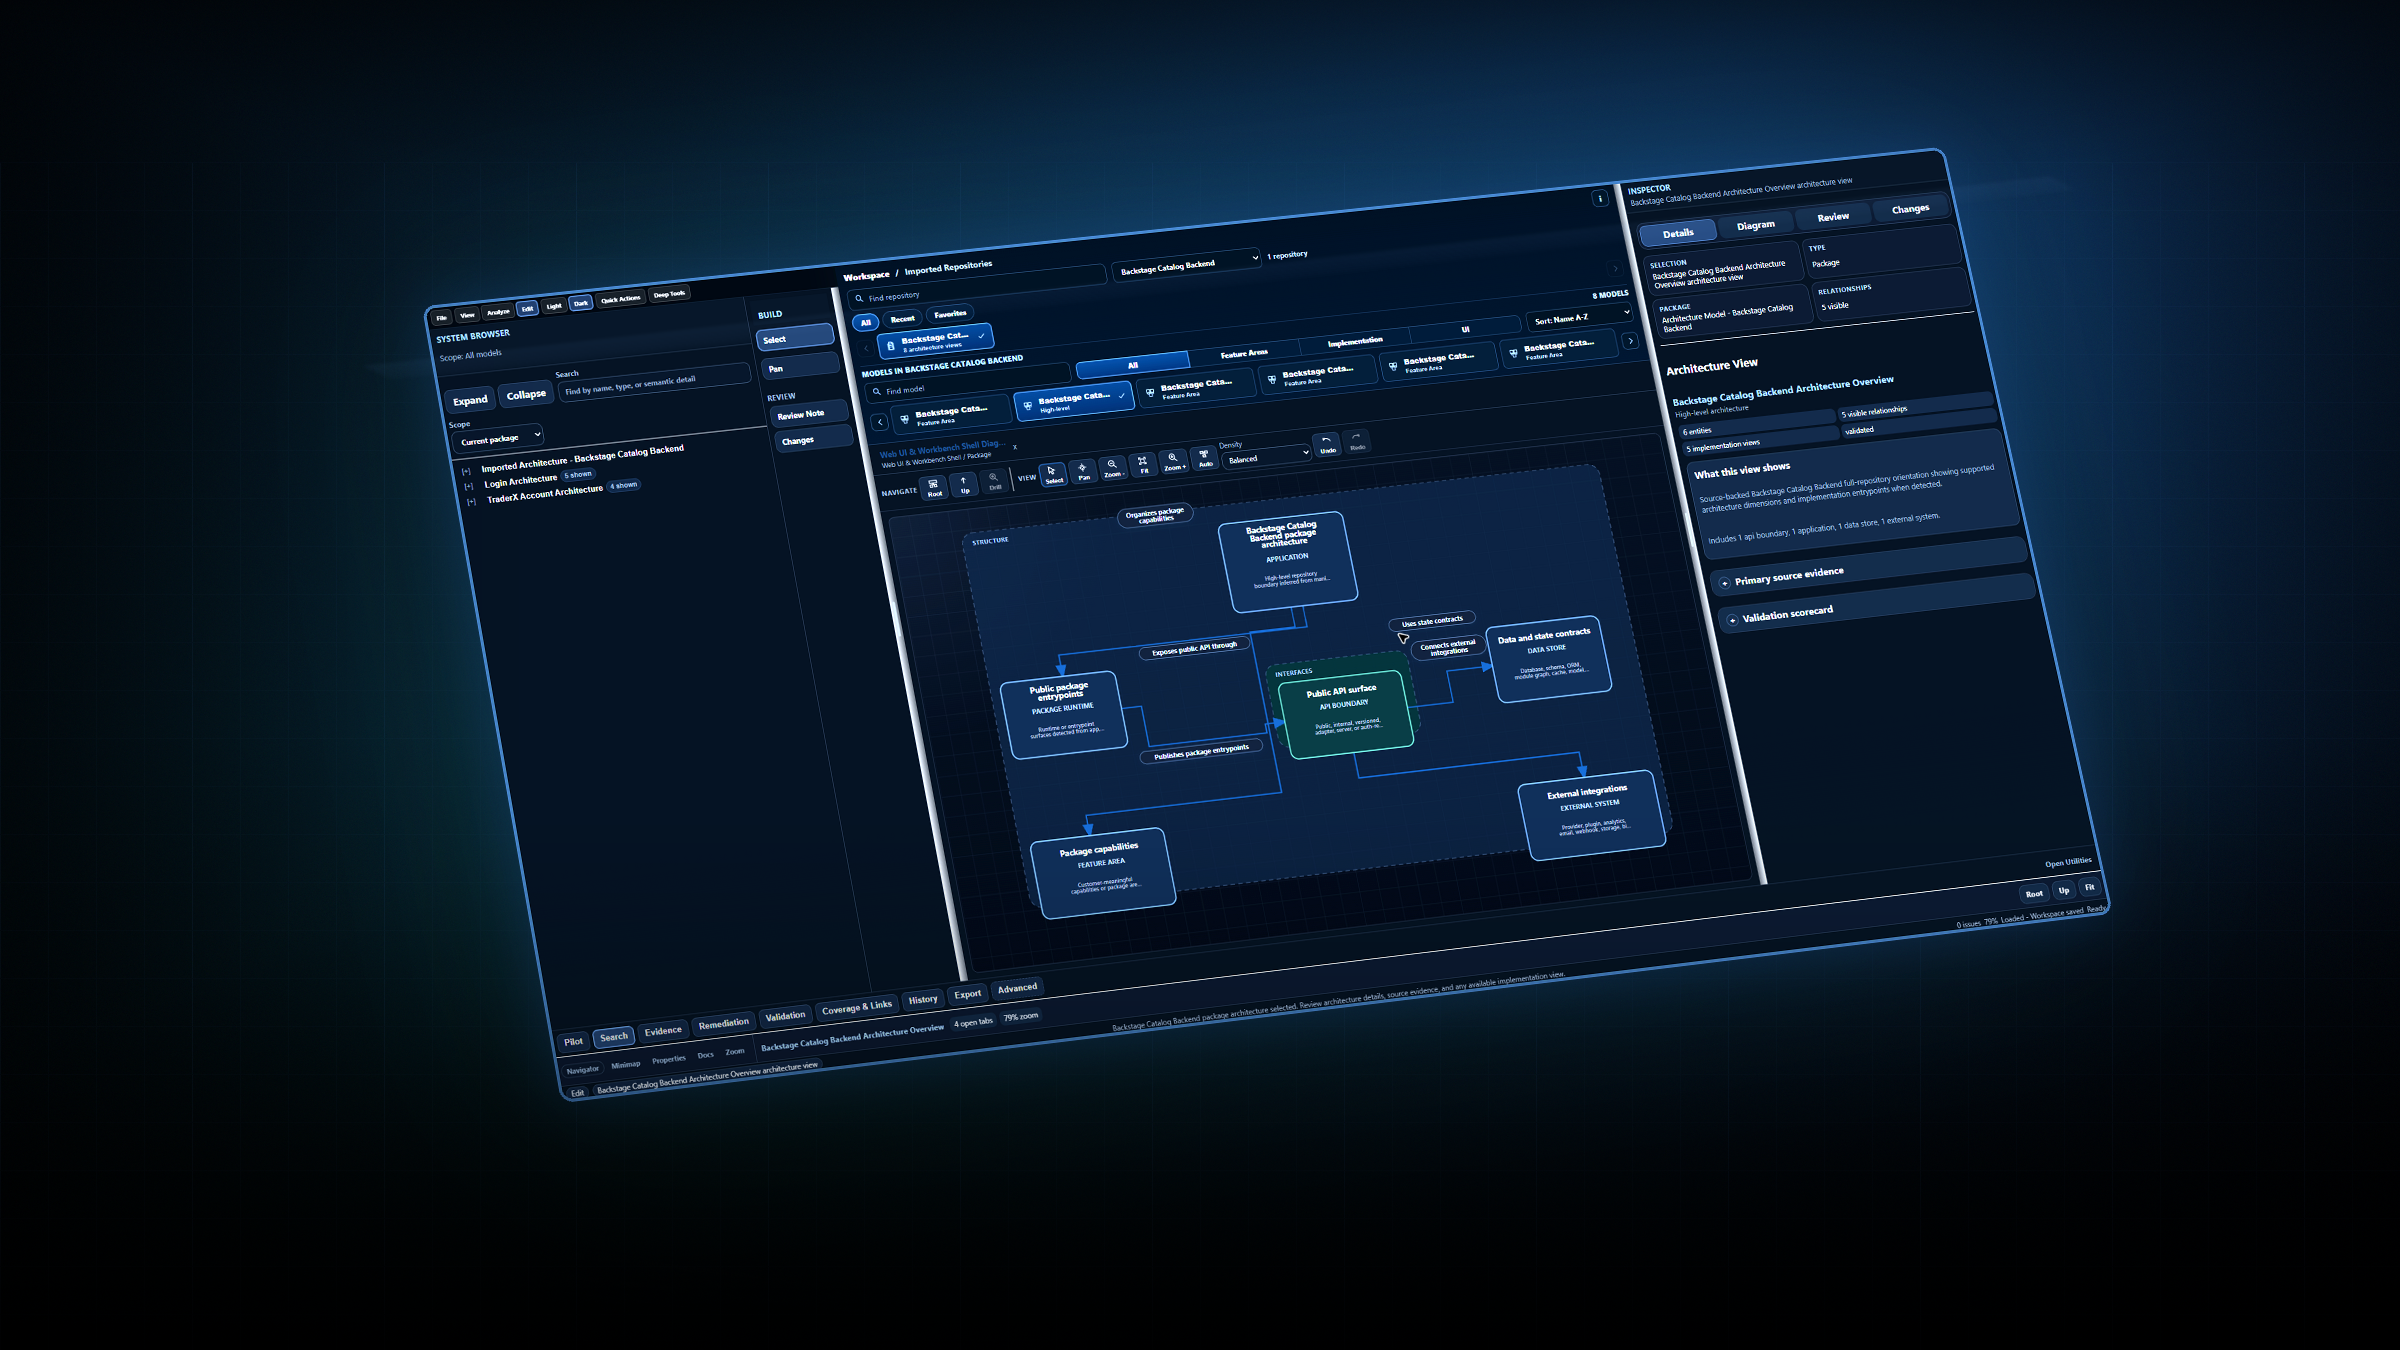This screenshot has width=2400, height=1350.
Task: Click the 79% zoom status label
Action: tap(1021, 1017)
